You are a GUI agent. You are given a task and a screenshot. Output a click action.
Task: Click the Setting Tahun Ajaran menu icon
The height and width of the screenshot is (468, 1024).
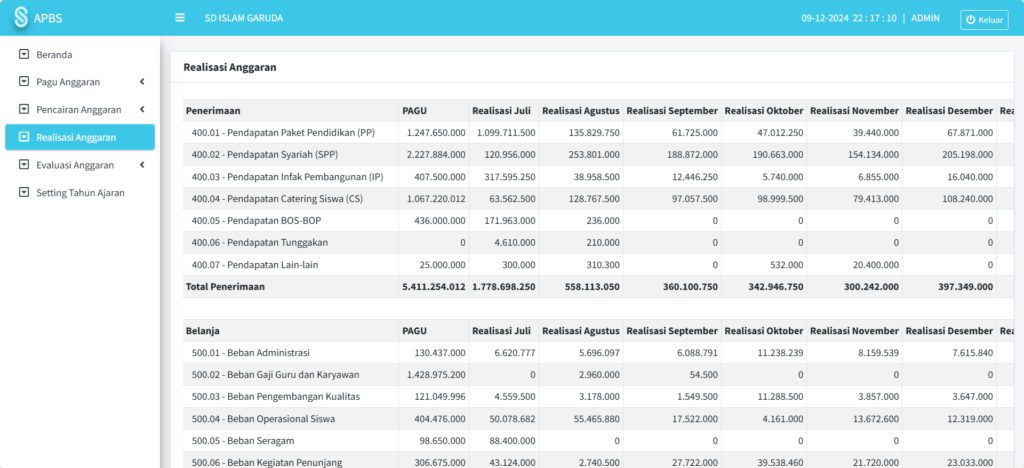coord(24,193)
